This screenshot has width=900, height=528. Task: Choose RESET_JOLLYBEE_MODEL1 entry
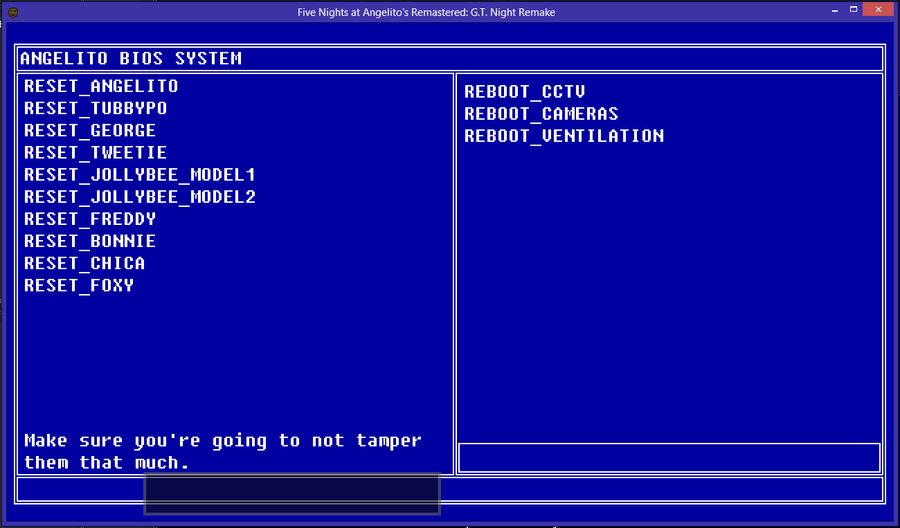(x=139, y=174)
